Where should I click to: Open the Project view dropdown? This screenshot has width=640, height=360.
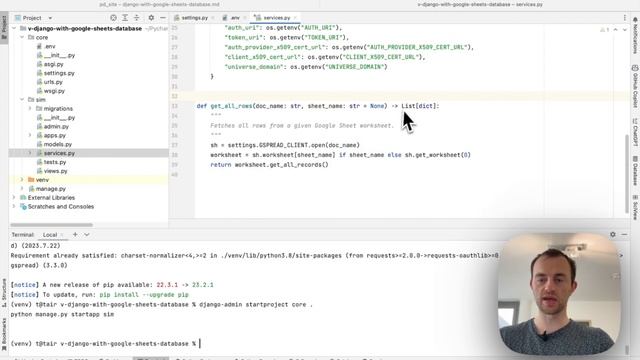click(50, 18)
